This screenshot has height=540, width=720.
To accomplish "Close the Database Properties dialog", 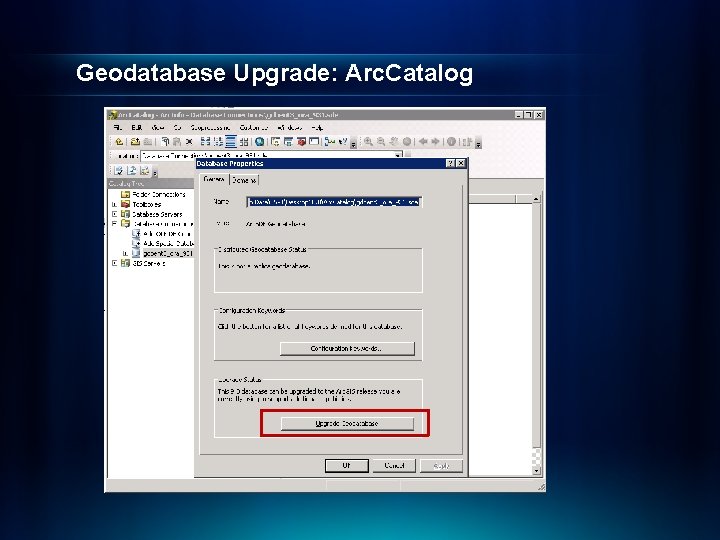I will click(x=461, y=163).
